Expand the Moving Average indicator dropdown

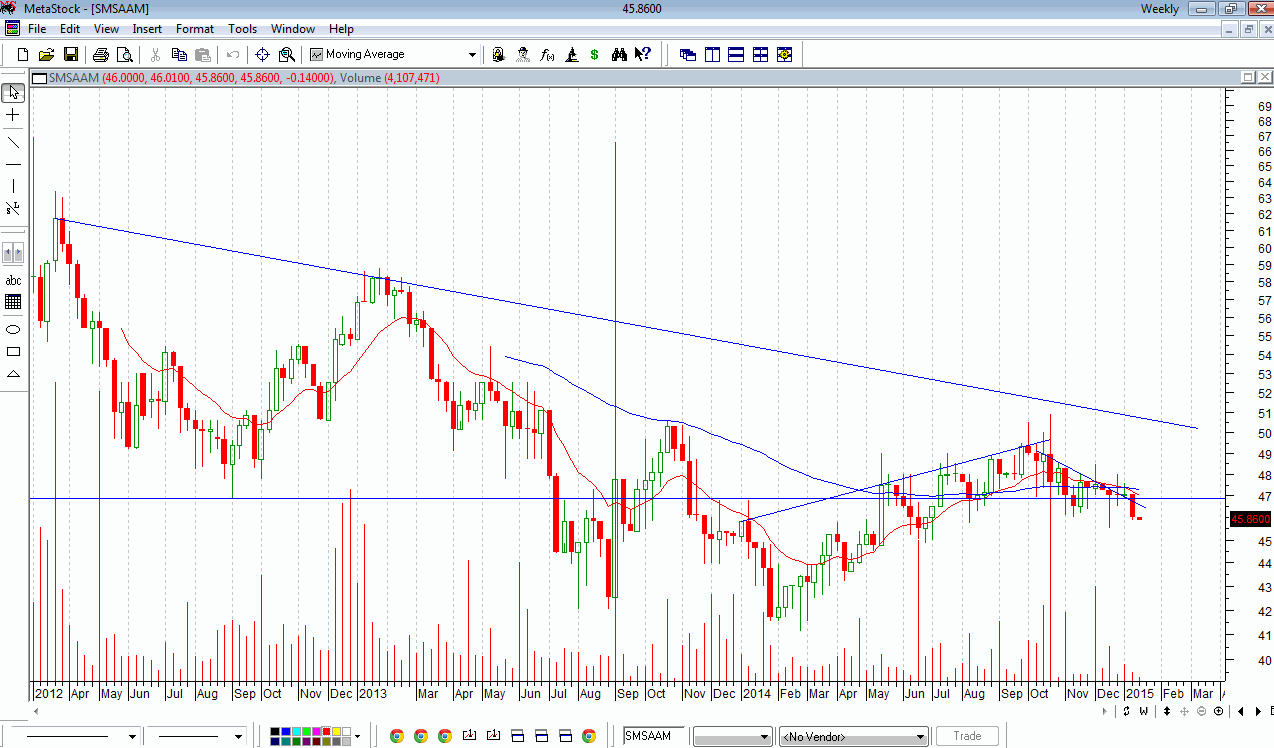(472, 55)
